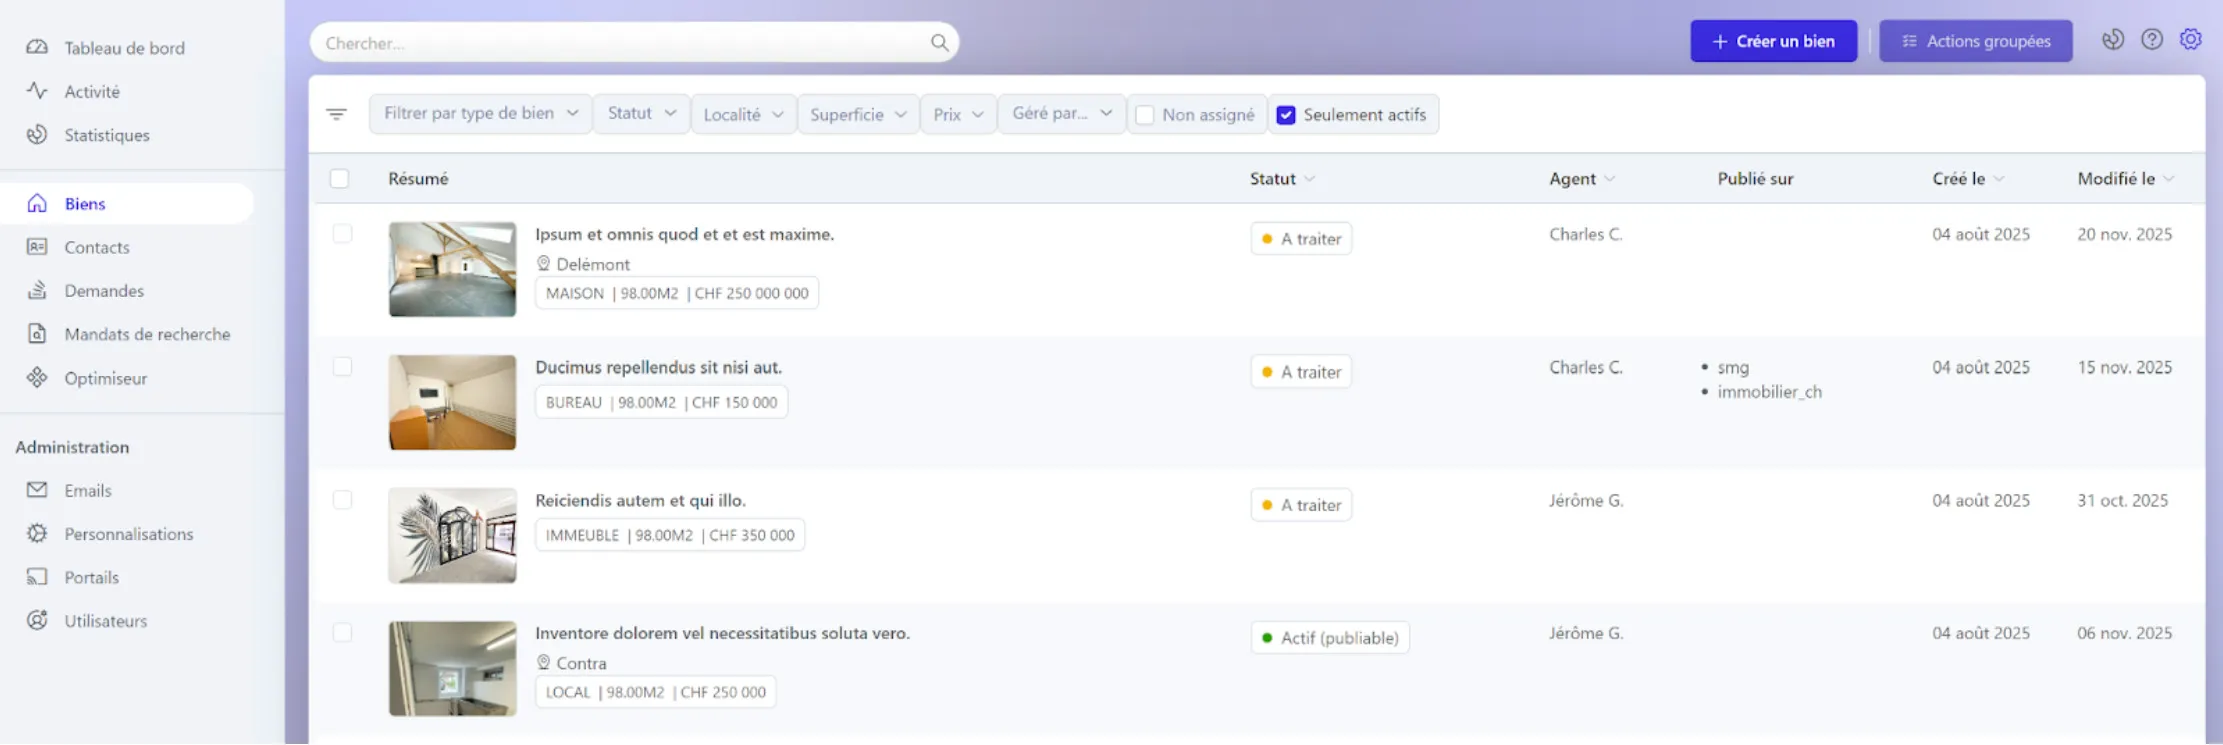Click the Contacts card icon

coord(37,247)
